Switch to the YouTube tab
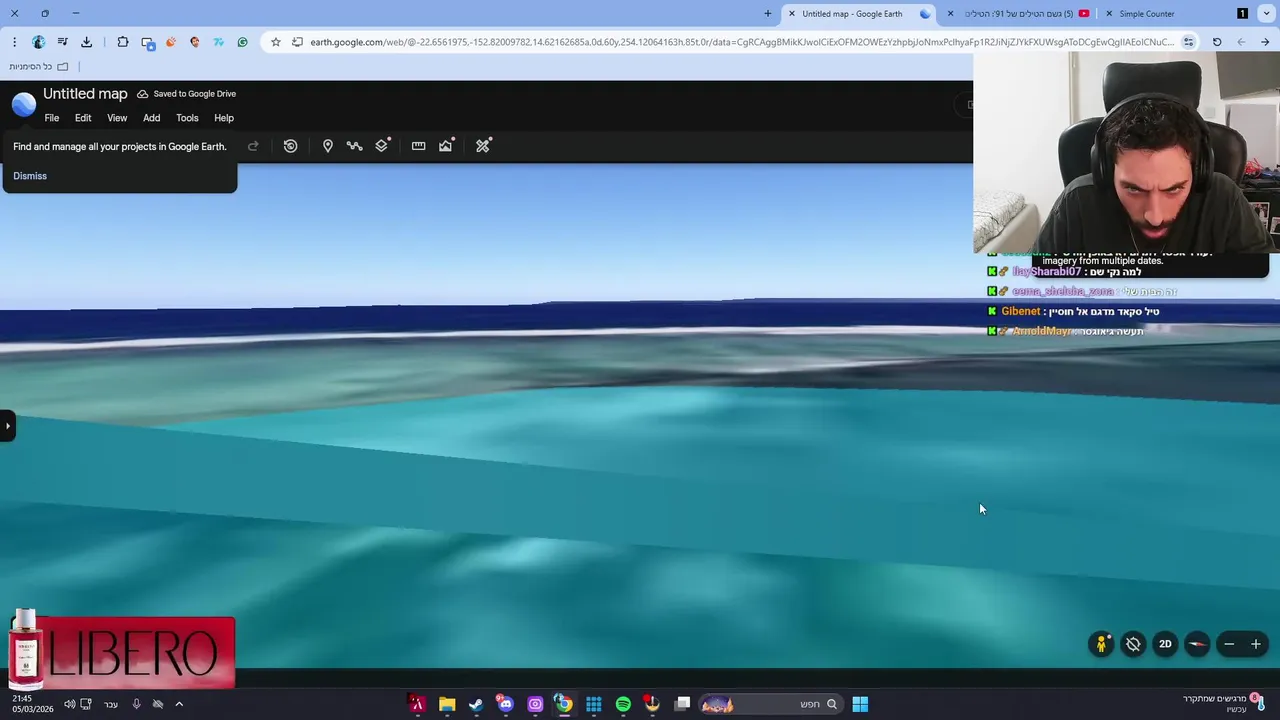 coord(1020,14)
